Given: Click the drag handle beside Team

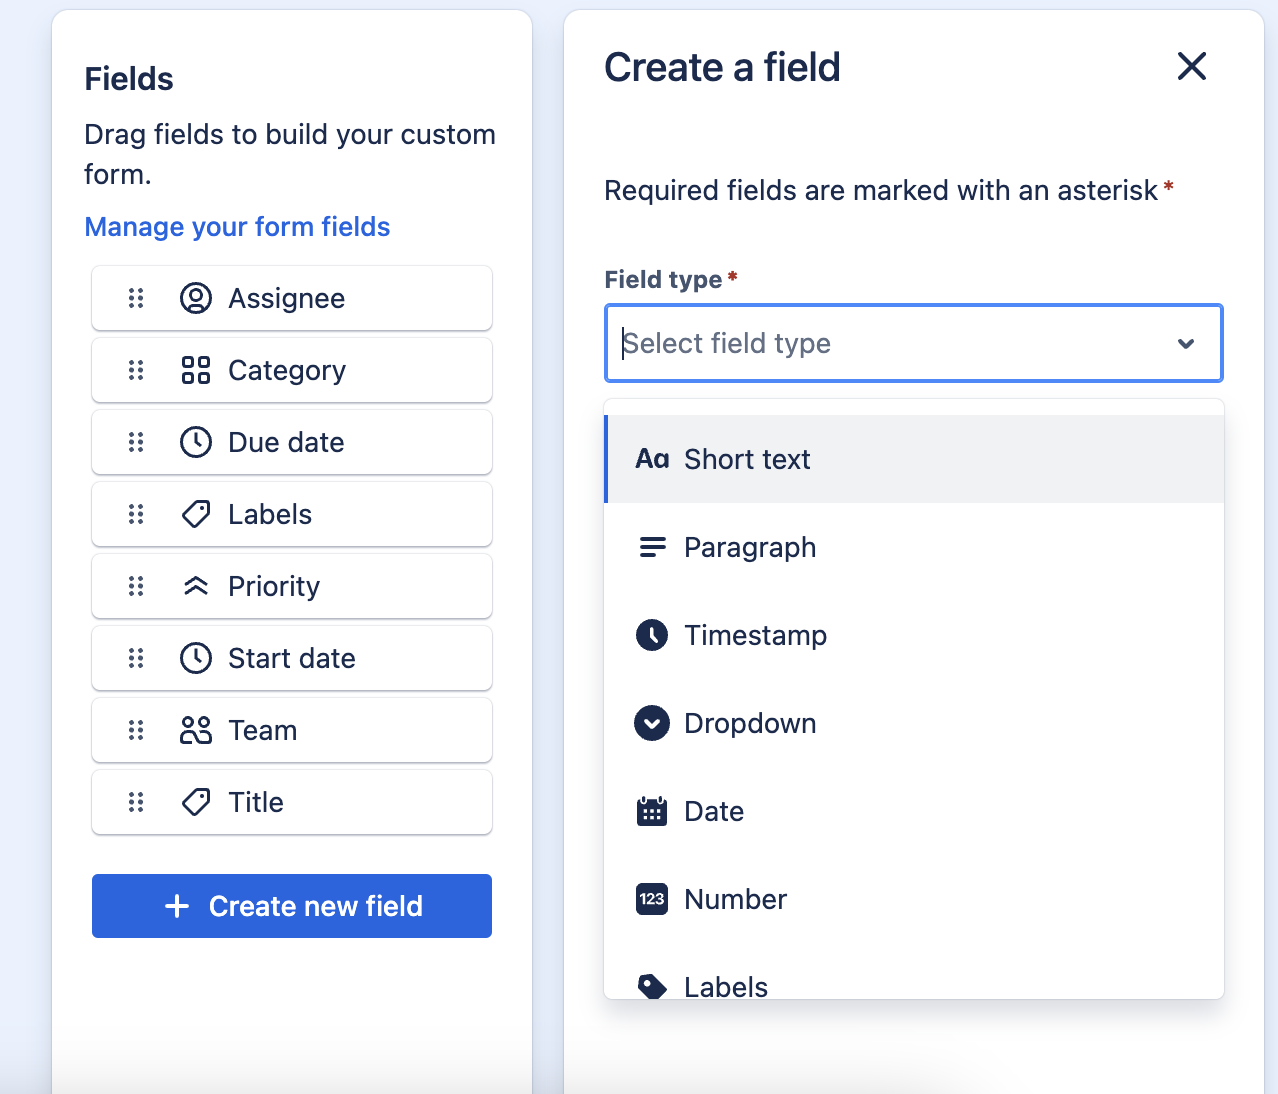Looking at the screenshot, I should [136, 730].
